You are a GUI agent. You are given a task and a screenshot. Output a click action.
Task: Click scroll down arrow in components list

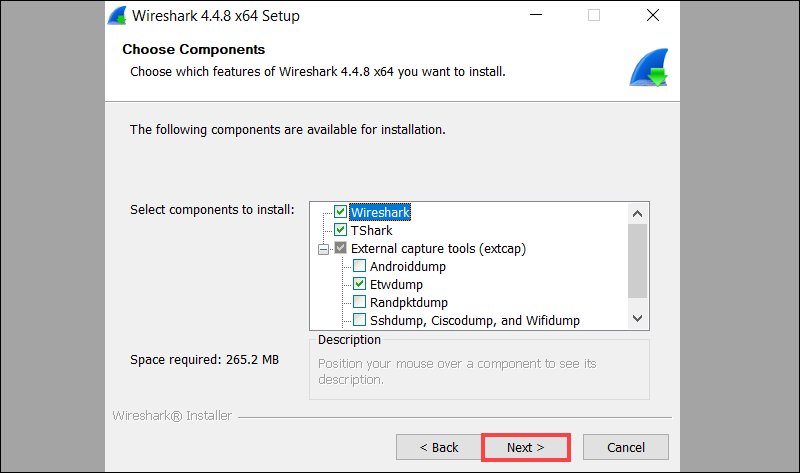pos(637,318)
